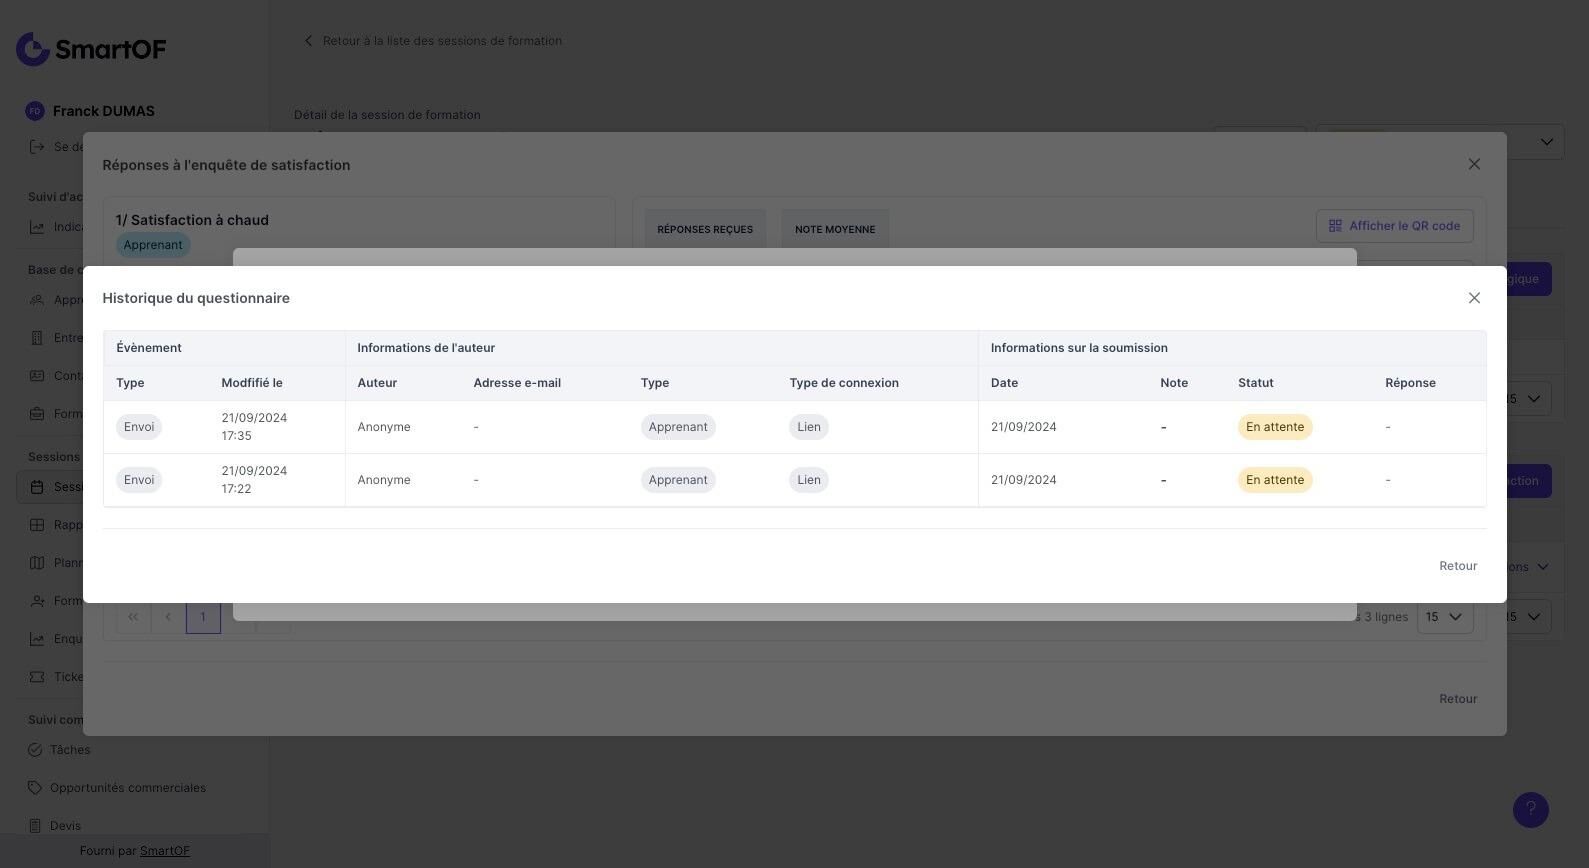
Task: Open the rows-per-page 15 dropdown beside '3 lignes'
Action: coord(1445,617)
